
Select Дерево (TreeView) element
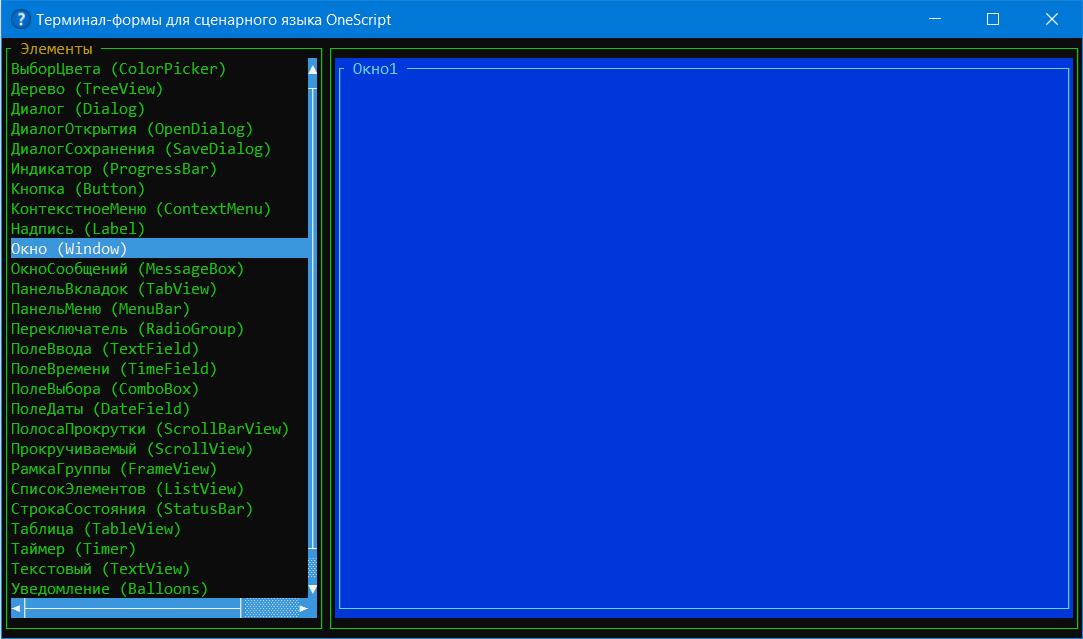coord(86,89)
